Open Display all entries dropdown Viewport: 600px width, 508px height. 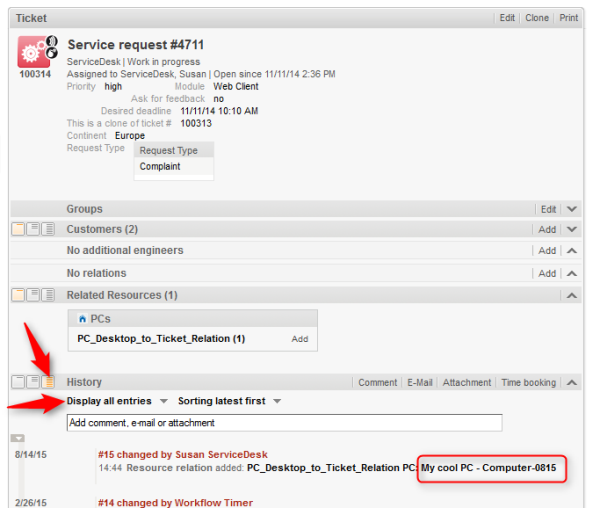pos(117,401)
